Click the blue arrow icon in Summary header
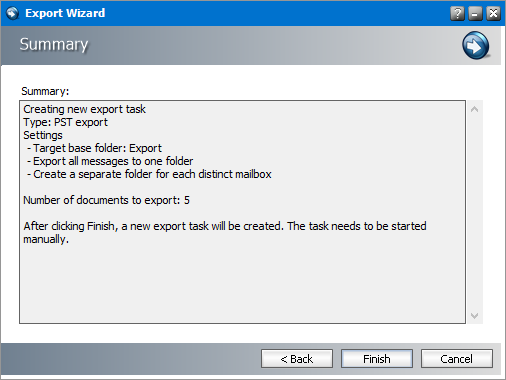The image size is (506, 380). pos(476,45)
